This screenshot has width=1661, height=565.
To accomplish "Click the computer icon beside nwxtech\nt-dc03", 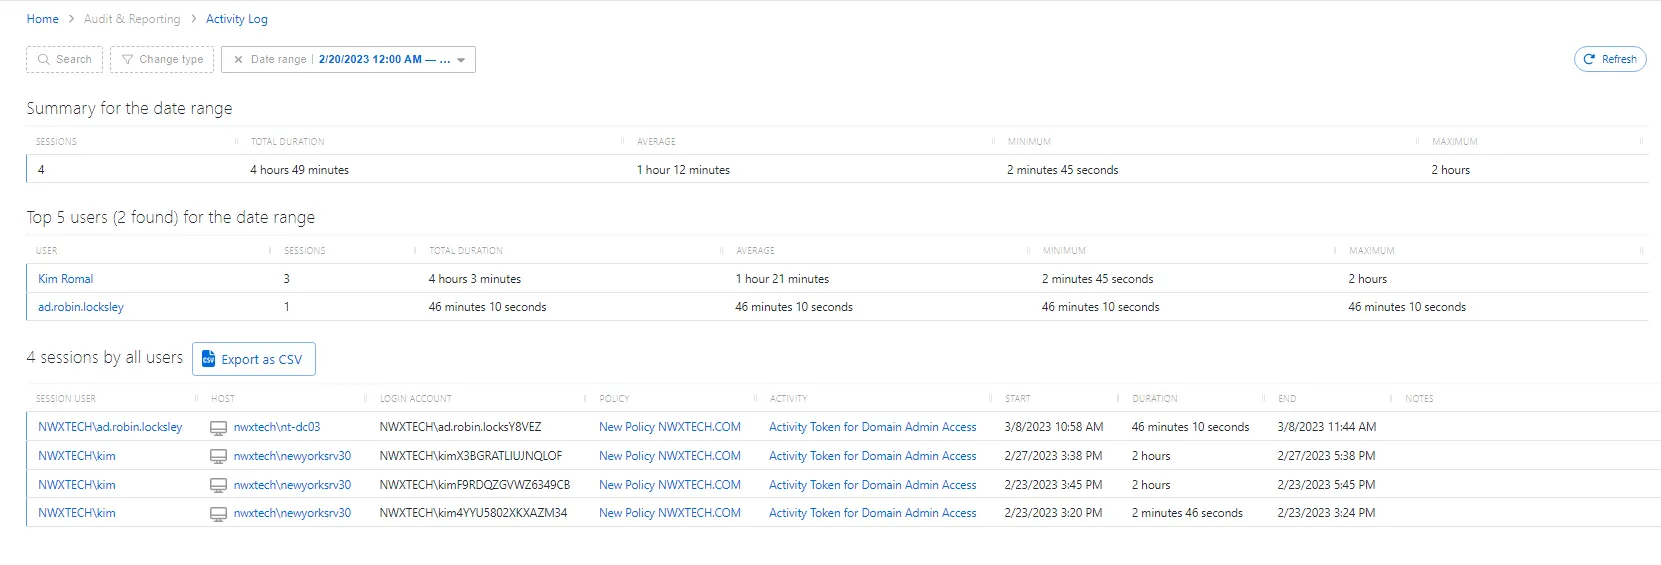I will [218, 428].
